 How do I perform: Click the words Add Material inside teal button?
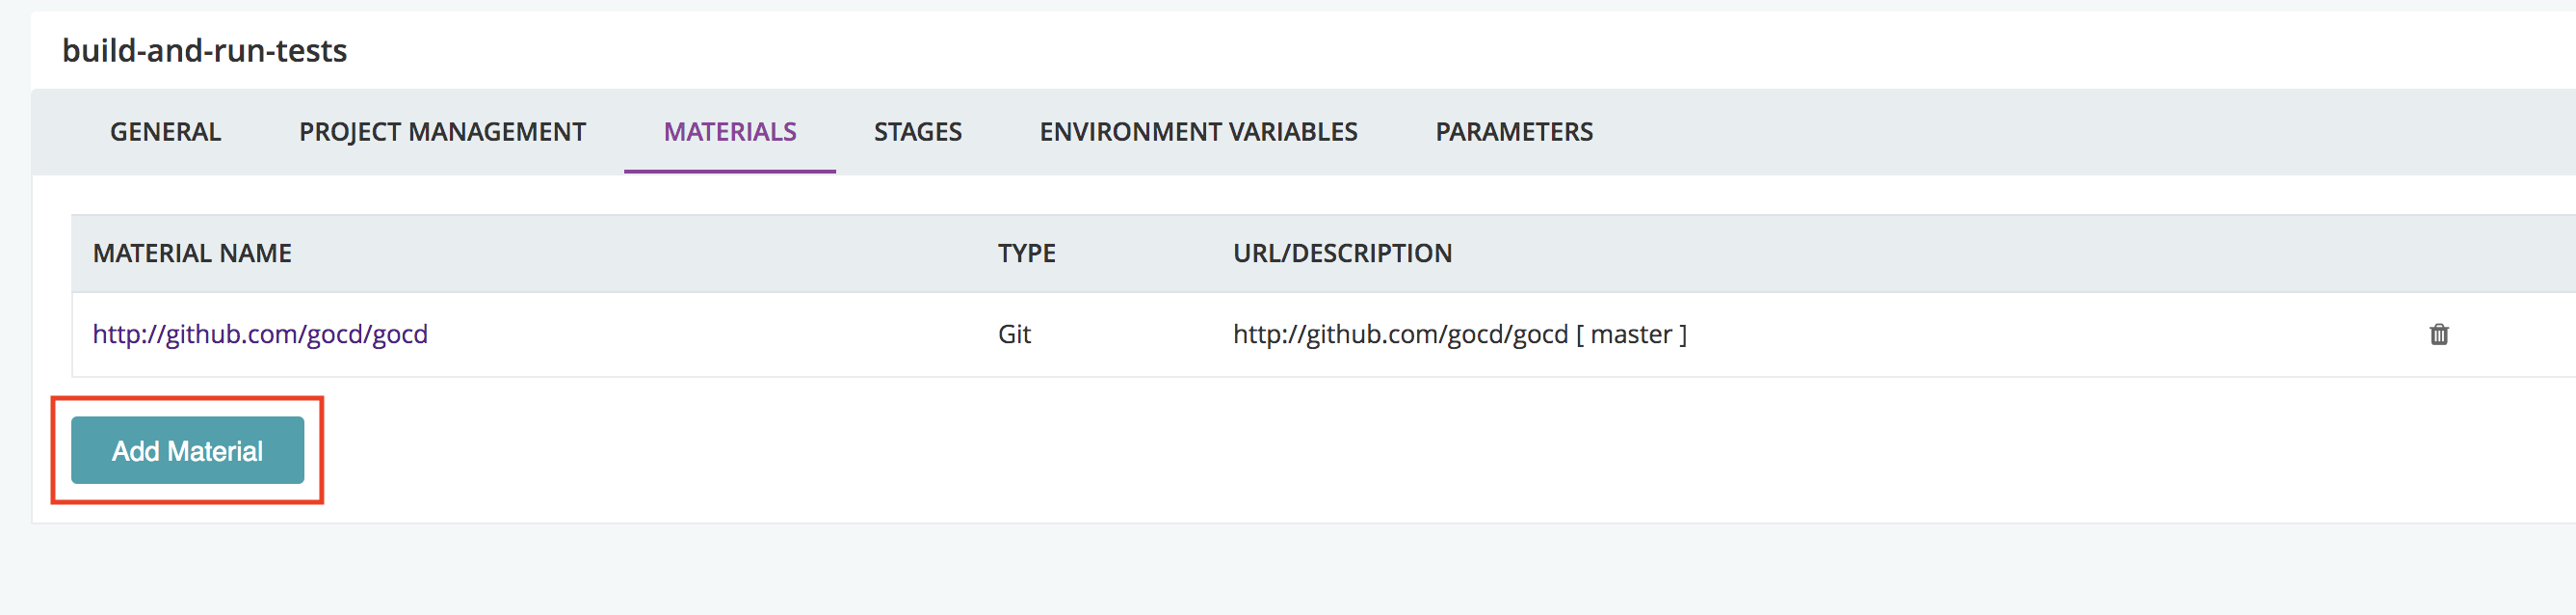tap(187, 451)
